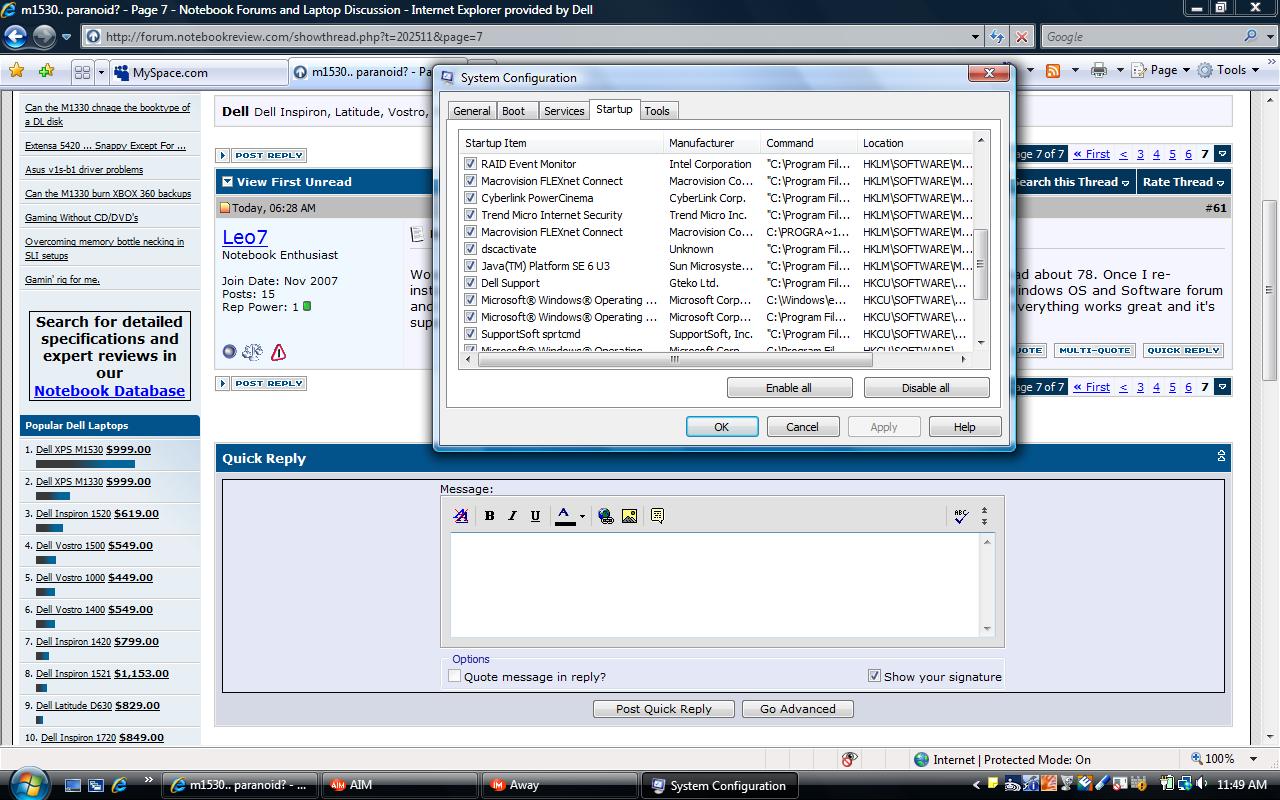Click the IE Back navigation button

click(16, 37)
